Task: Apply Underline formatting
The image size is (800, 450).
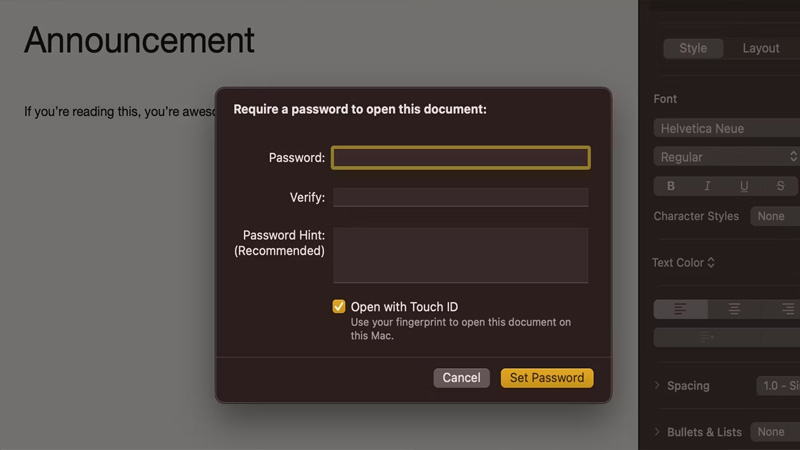Action: 744,186
